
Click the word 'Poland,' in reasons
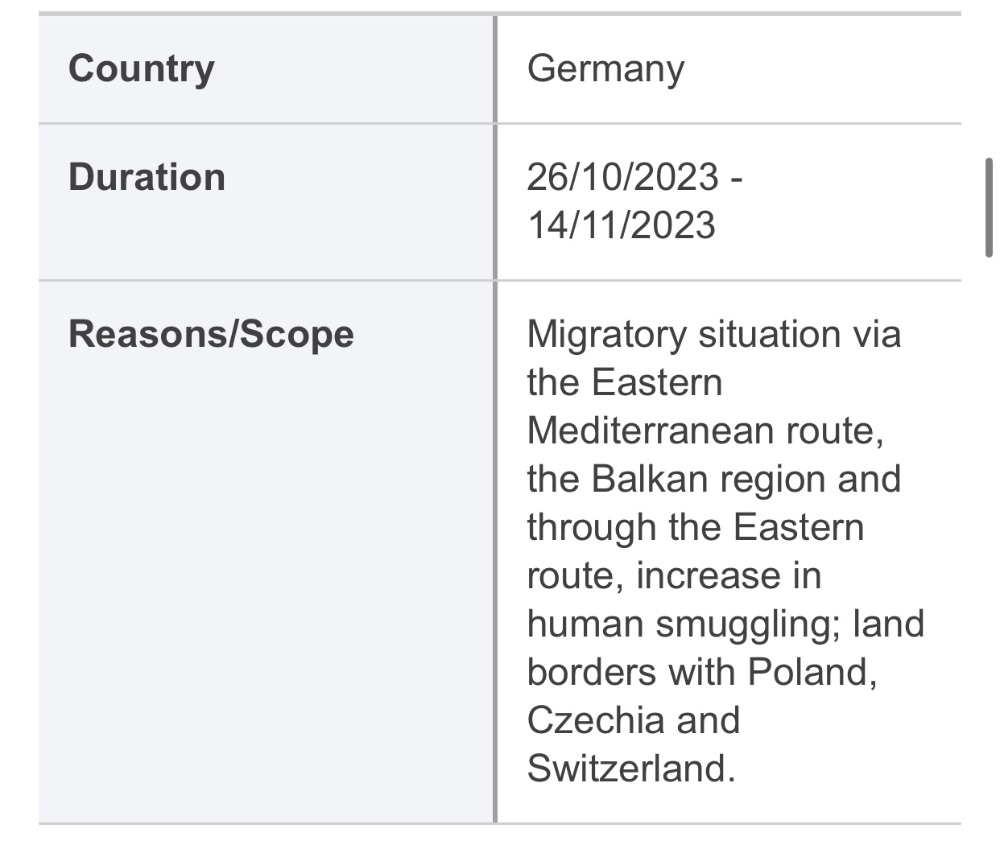point(812,672)
